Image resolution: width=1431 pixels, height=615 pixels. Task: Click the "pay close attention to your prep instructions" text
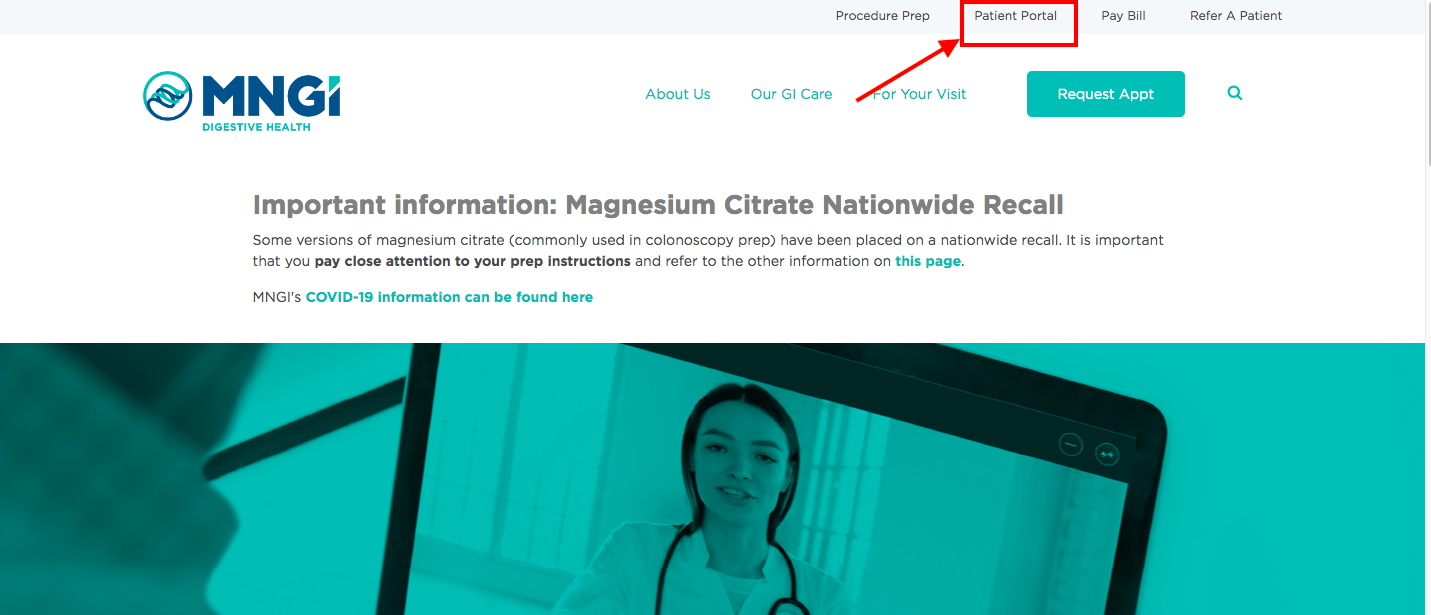(x=472, y=261)
